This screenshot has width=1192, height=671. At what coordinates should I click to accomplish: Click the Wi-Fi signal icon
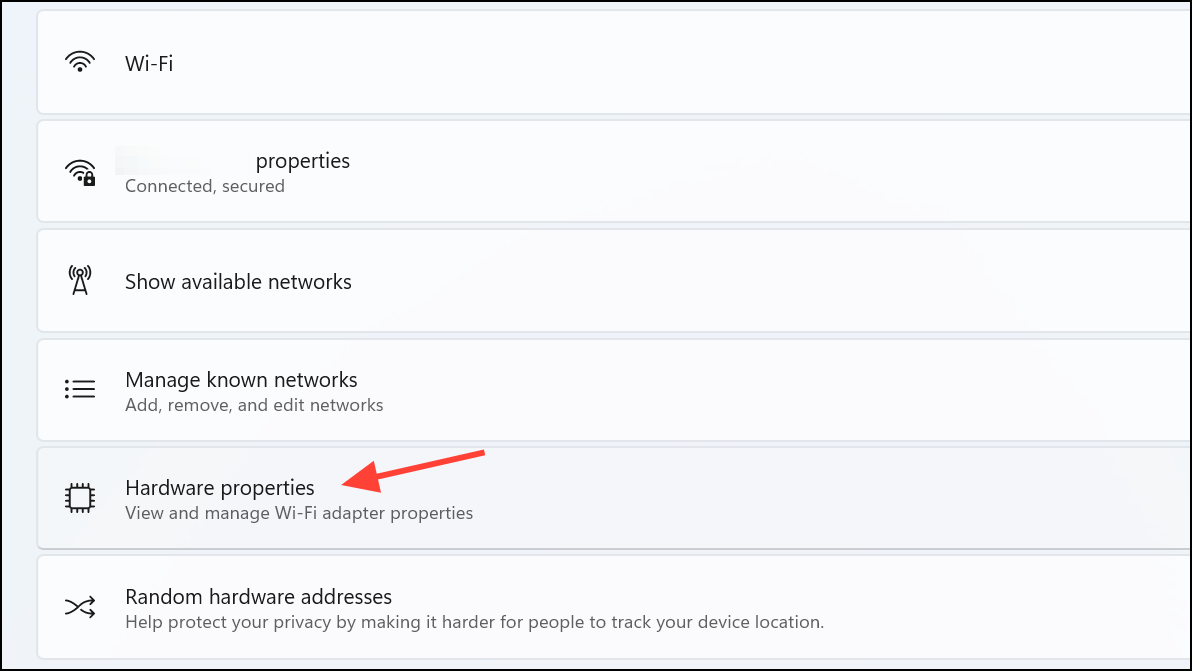[x=80, y=62]
